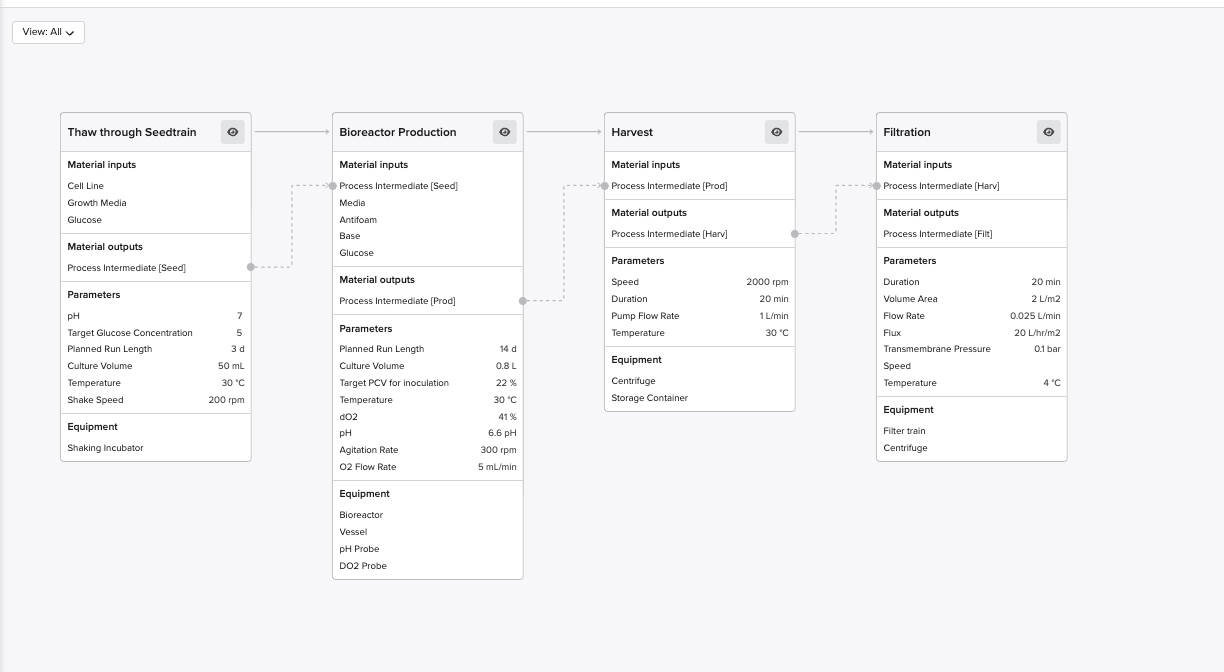This screenshot has height=672, width=1224.
Task: Select the pH Probe equipment entry
Action: (x=360, y=548)
